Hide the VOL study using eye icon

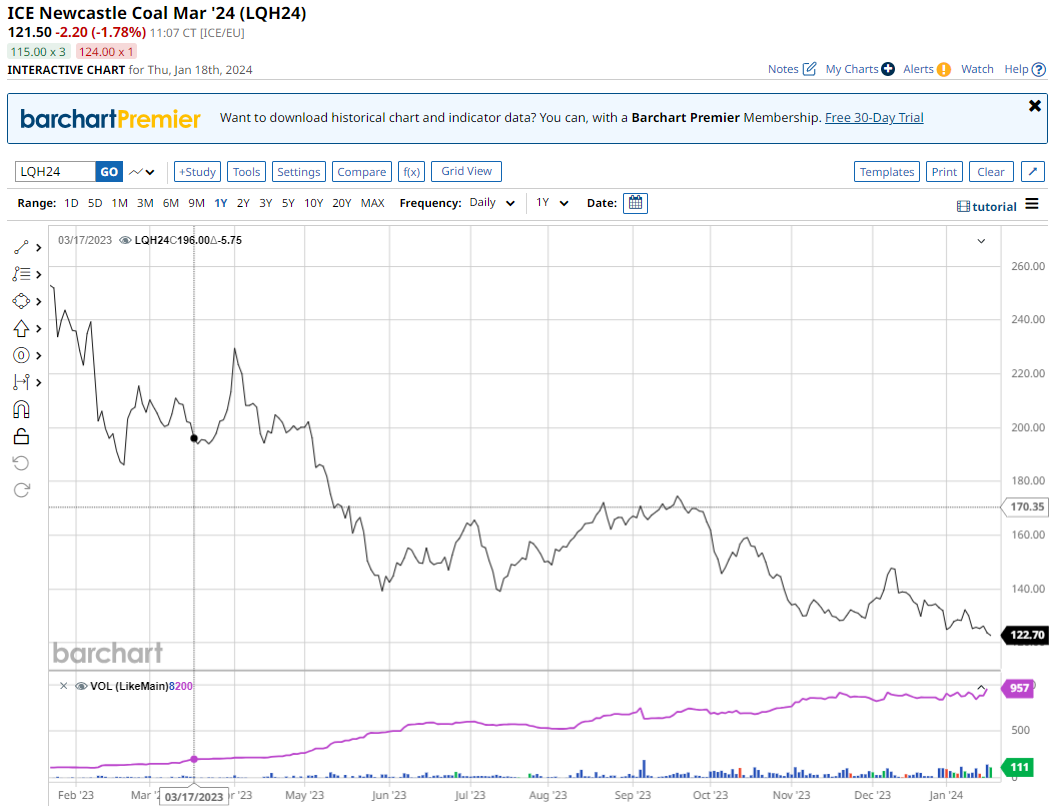81,686
